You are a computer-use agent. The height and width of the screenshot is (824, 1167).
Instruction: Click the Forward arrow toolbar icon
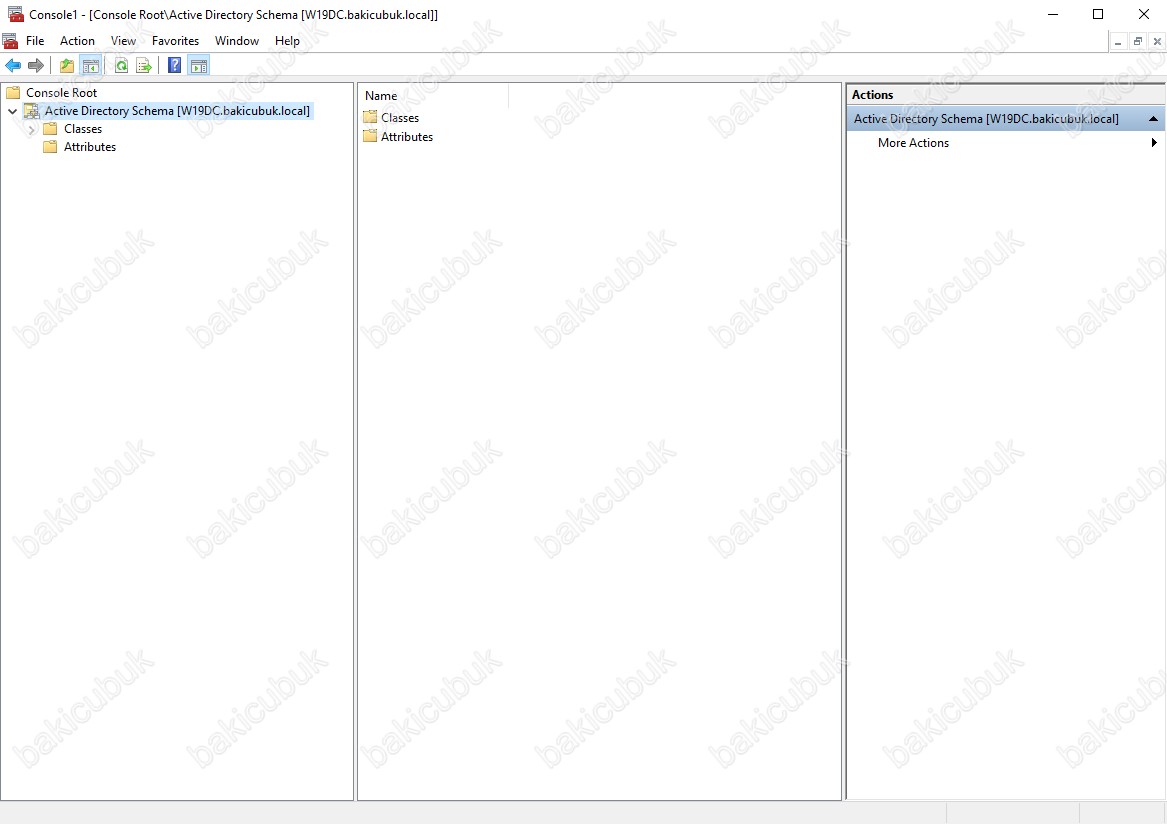point(36,66)
